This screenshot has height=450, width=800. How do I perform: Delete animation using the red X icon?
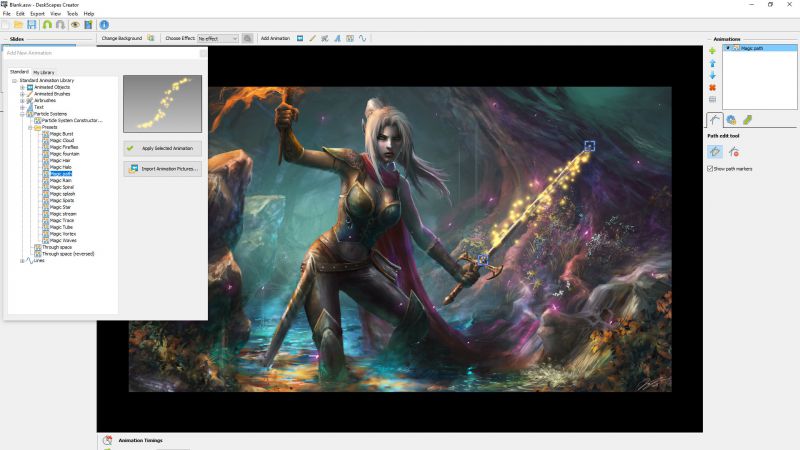[712, 87]
